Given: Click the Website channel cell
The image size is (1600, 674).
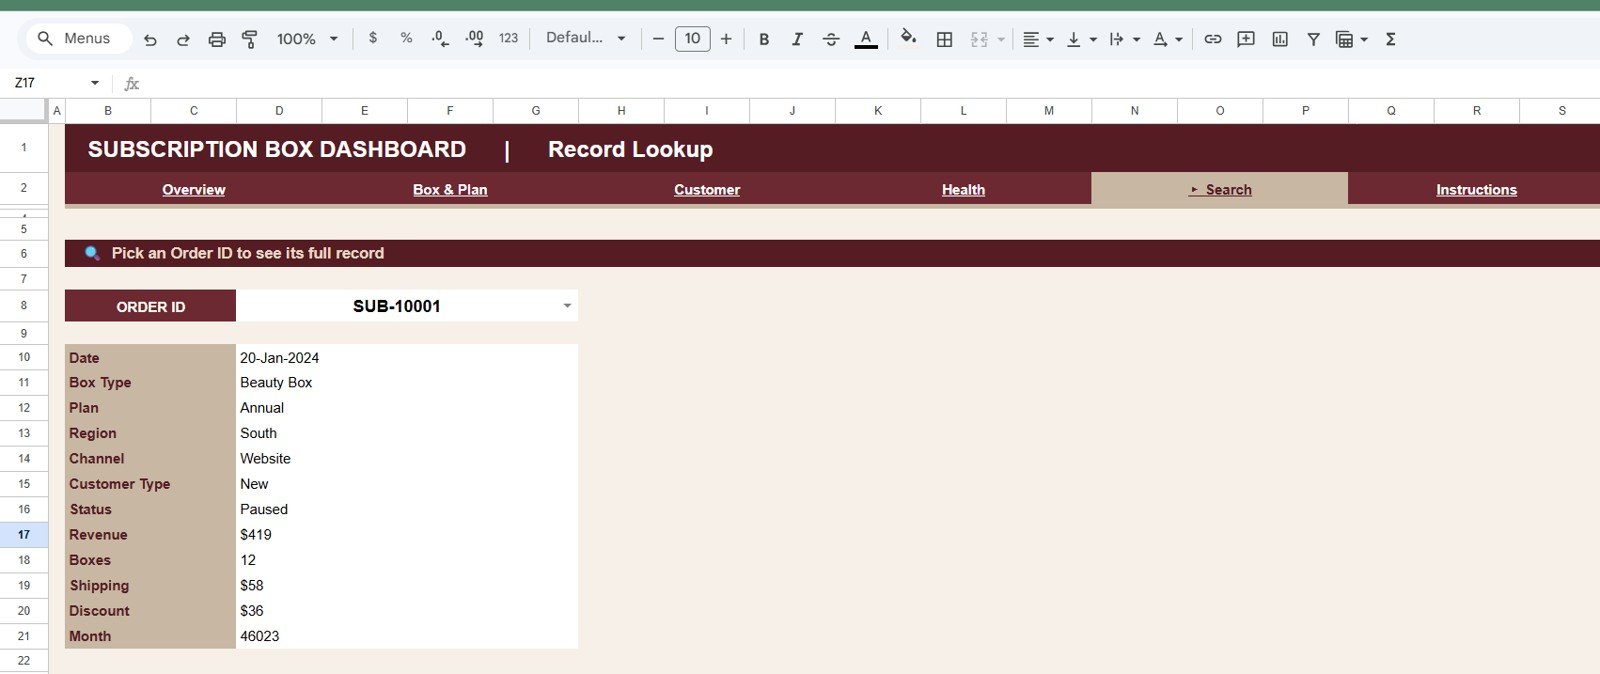Looking at the screenshot, I should click(x=407, y=458).
